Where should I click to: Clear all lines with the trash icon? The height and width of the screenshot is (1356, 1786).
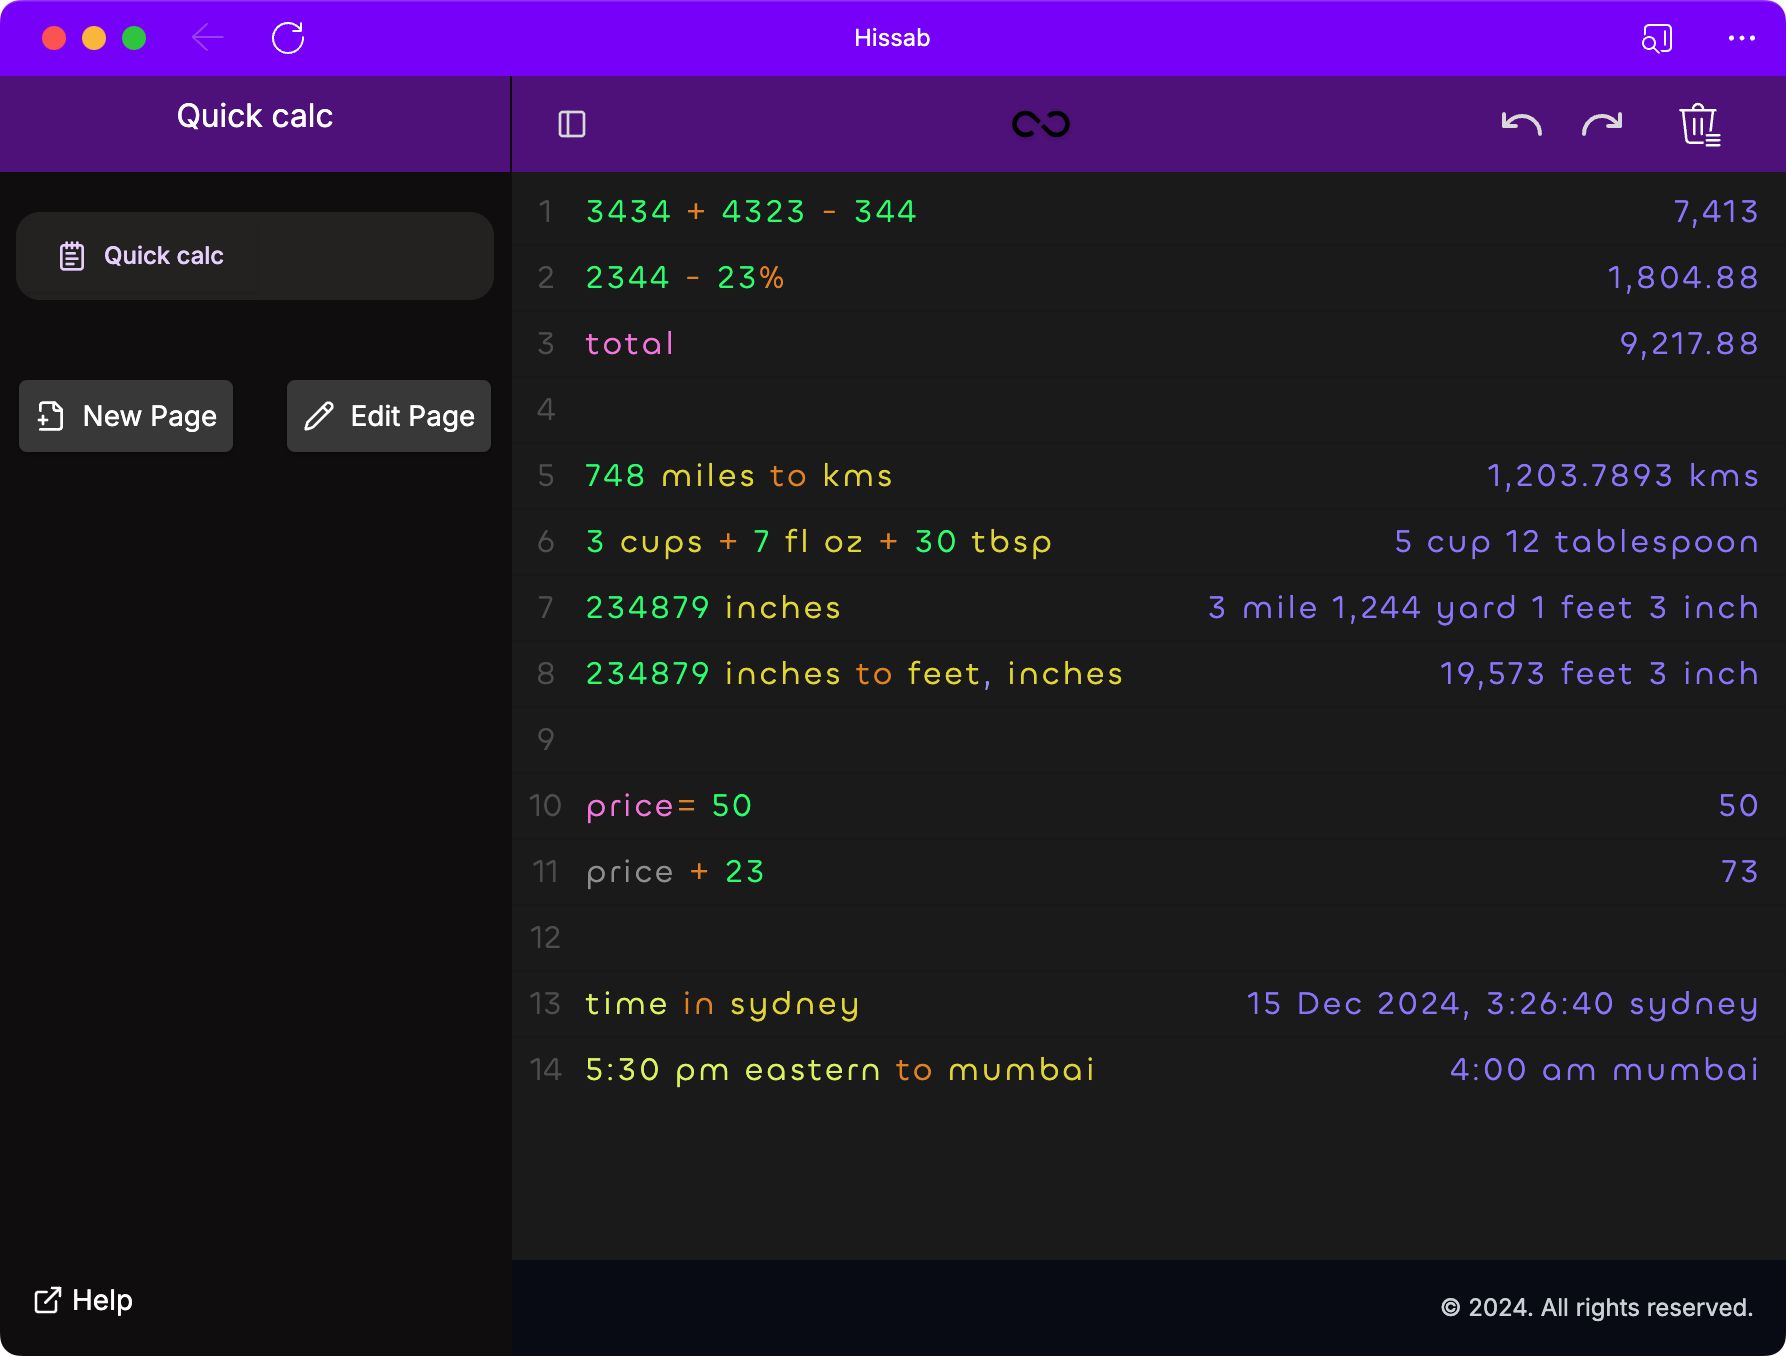pyautogui.click(x=1699, y=125)
